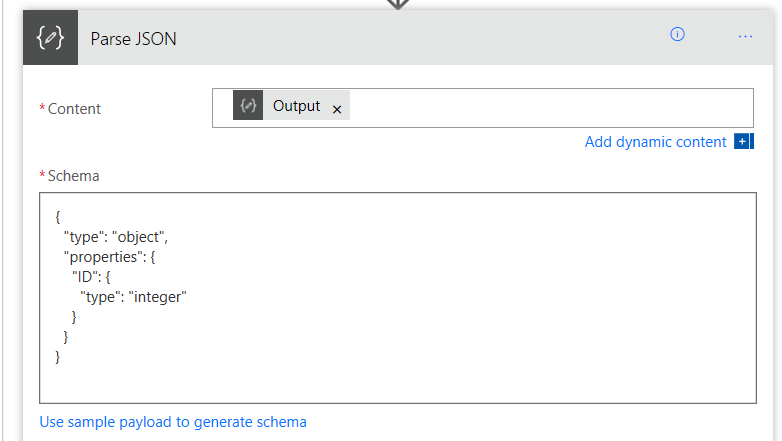
Task: Click the "integer" value in the schema
Action: point(158,297)
